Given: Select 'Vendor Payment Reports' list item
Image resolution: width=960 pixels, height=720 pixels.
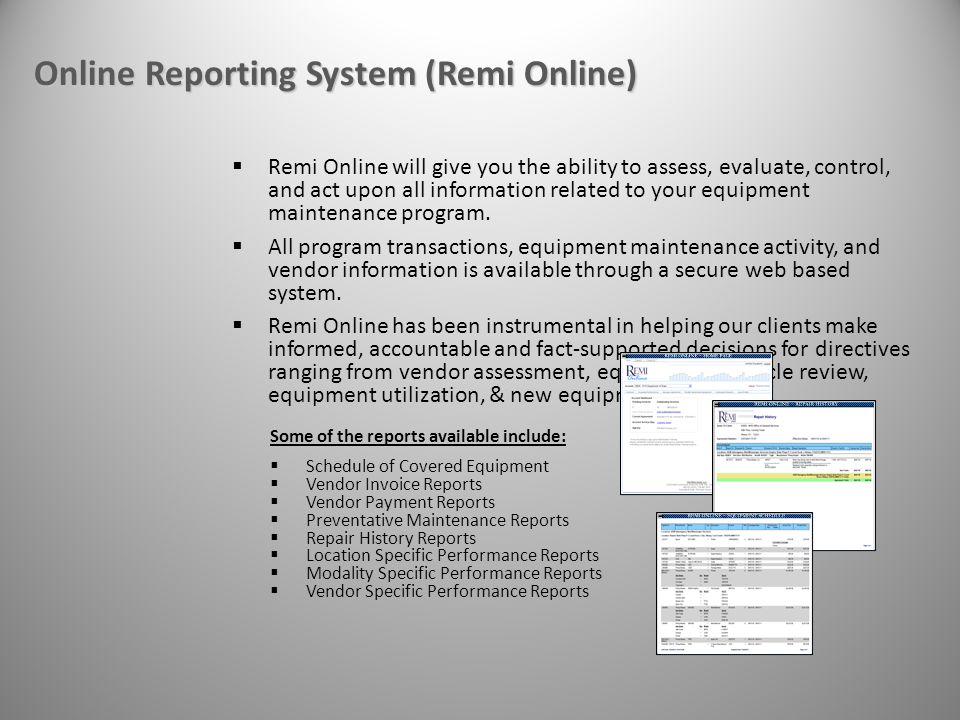Looking at the screenshot, I should pyautogui.click(x=400, y=502).
